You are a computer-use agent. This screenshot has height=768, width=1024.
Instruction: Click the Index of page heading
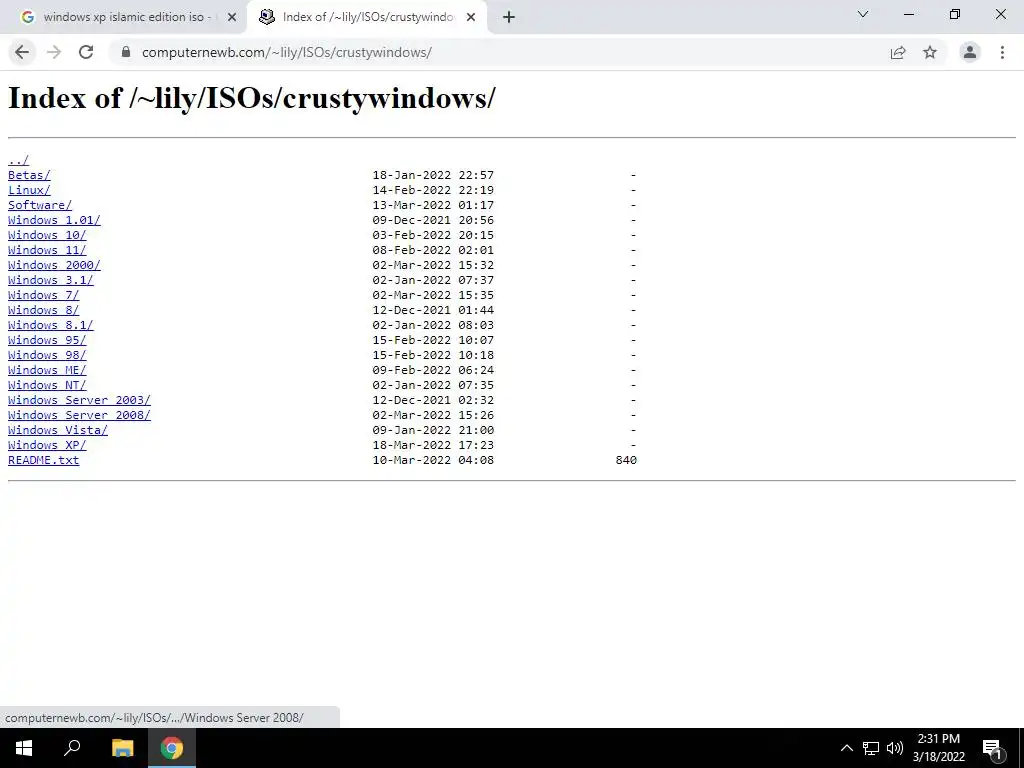pyautogui.click(x=252, y=98)
